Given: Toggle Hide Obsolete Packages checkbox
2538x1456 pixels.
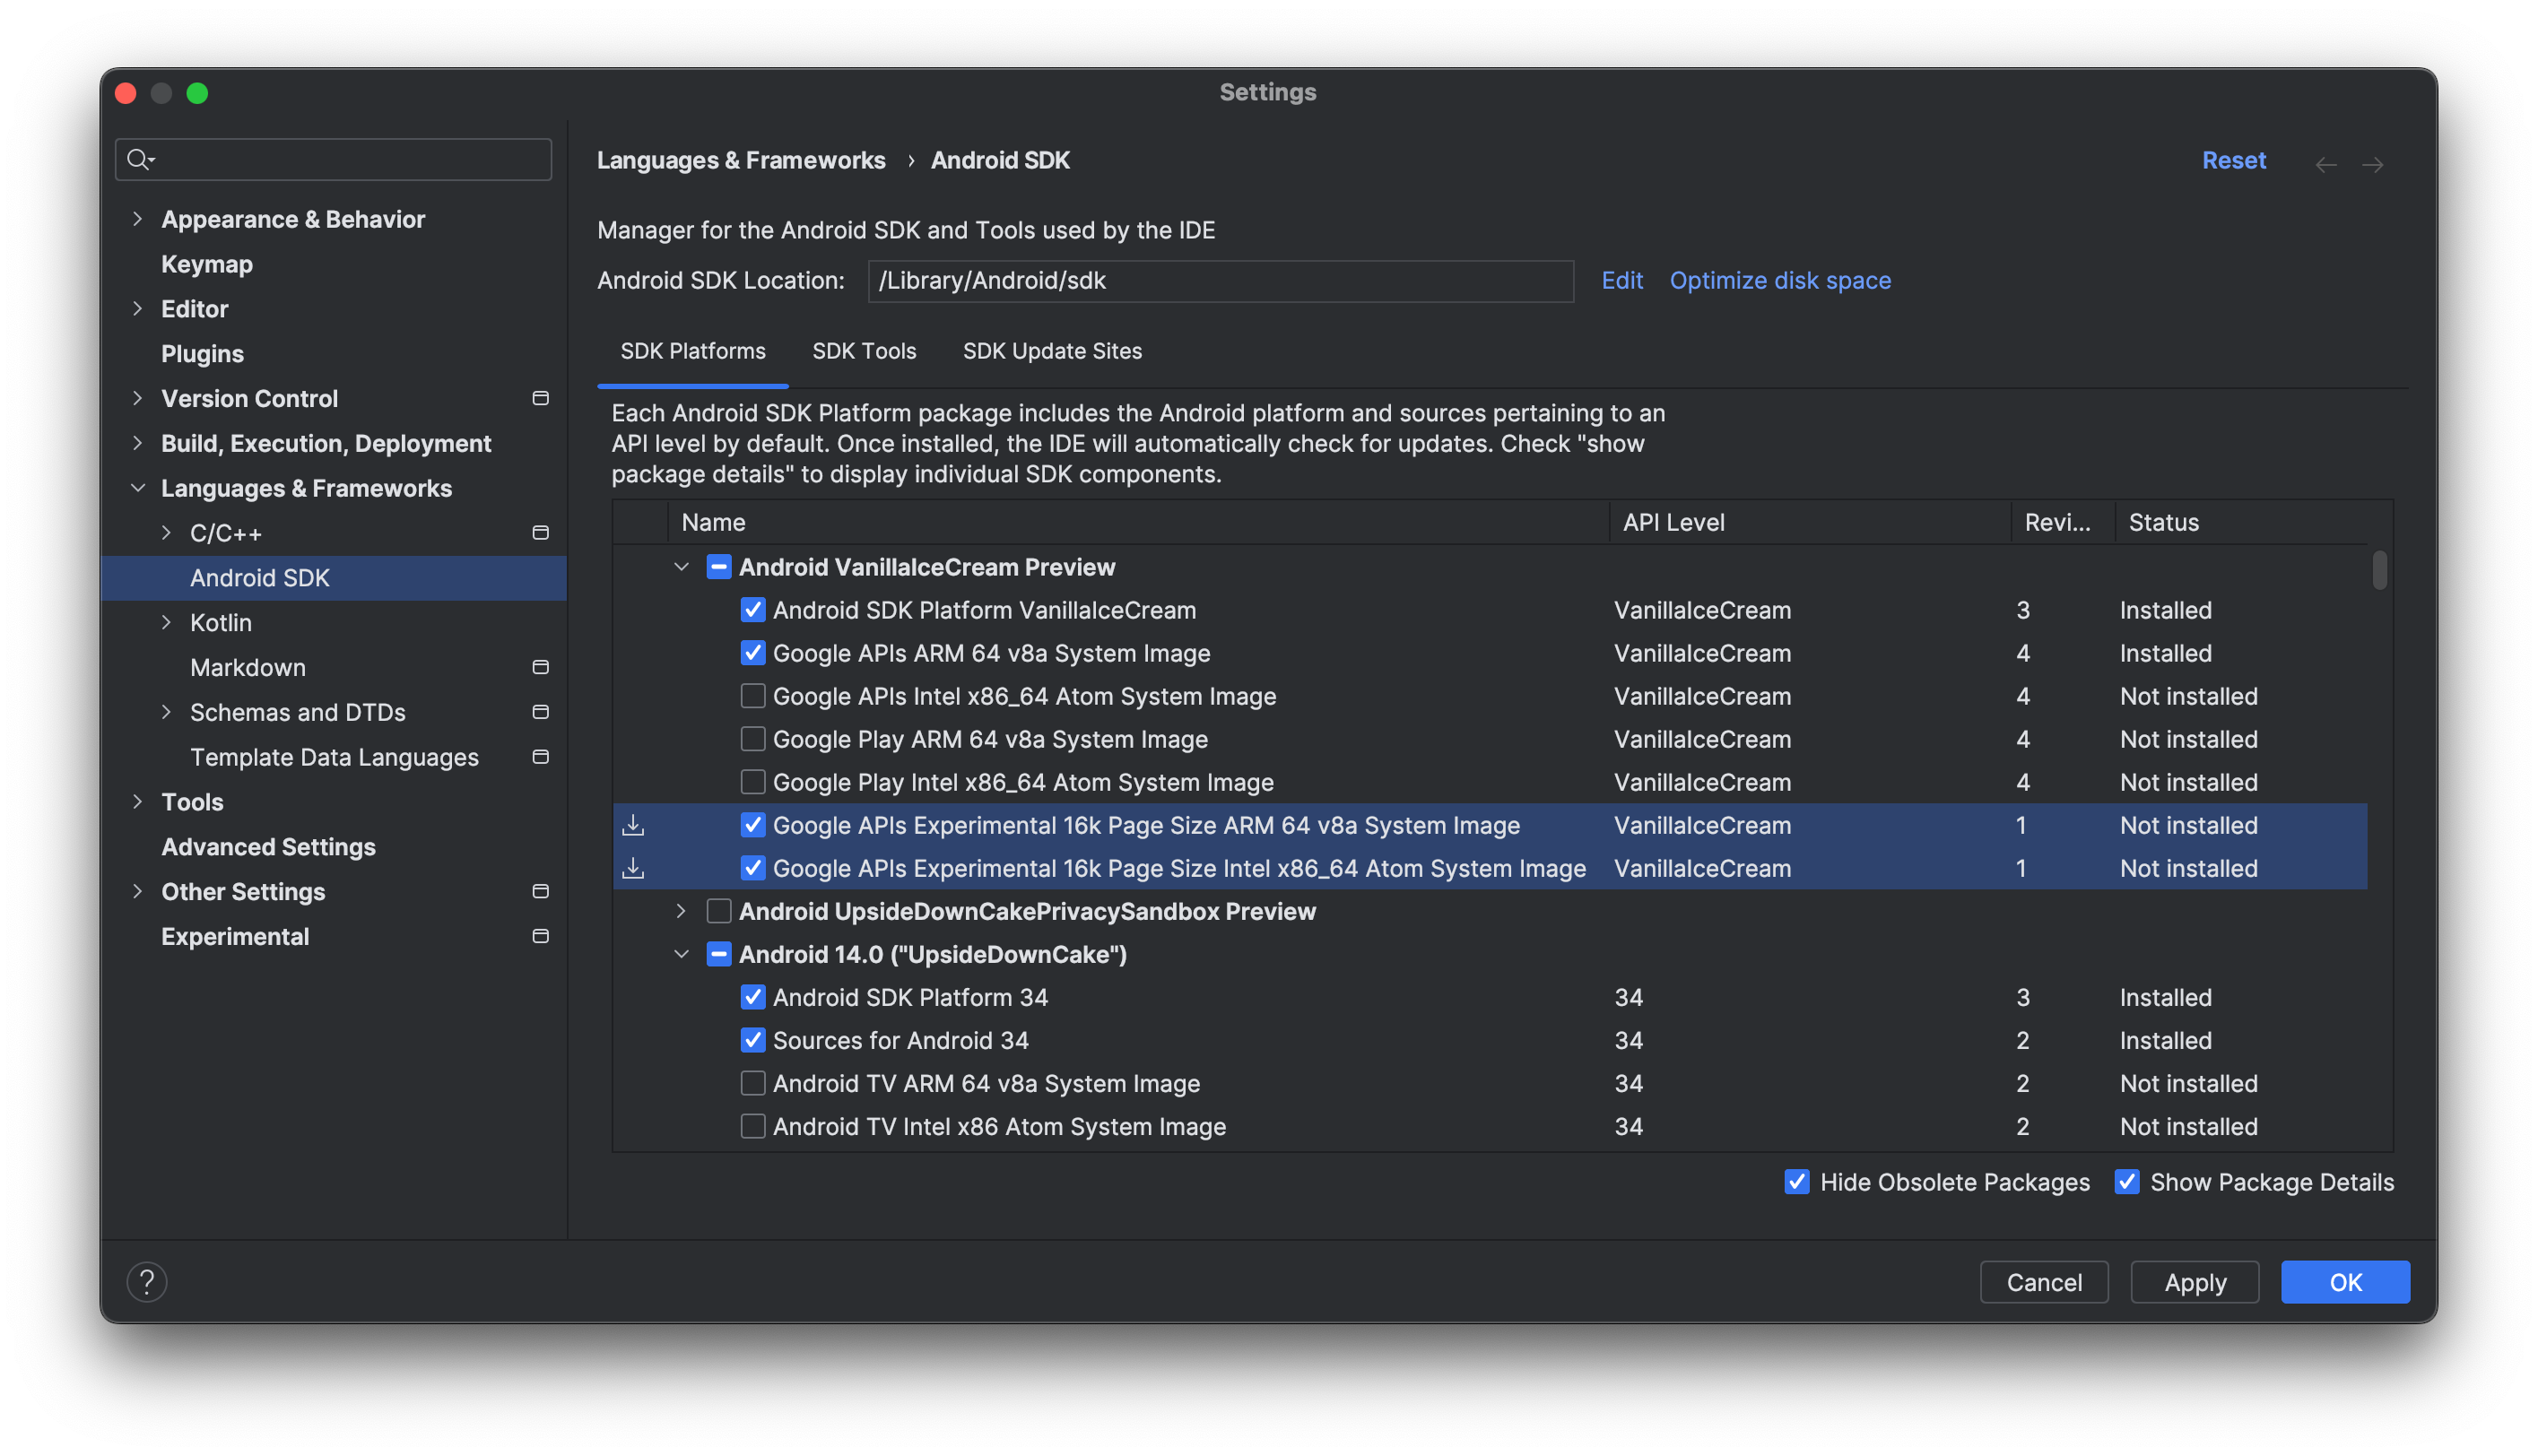Looking at the screenshot, I should (1797, 1181).
